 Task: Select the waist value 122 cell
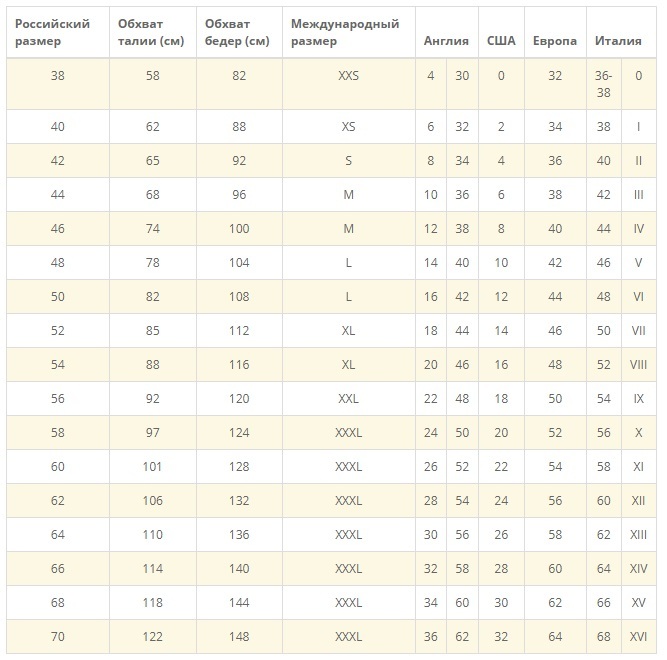pyautogui.click(x=152, y=637)
